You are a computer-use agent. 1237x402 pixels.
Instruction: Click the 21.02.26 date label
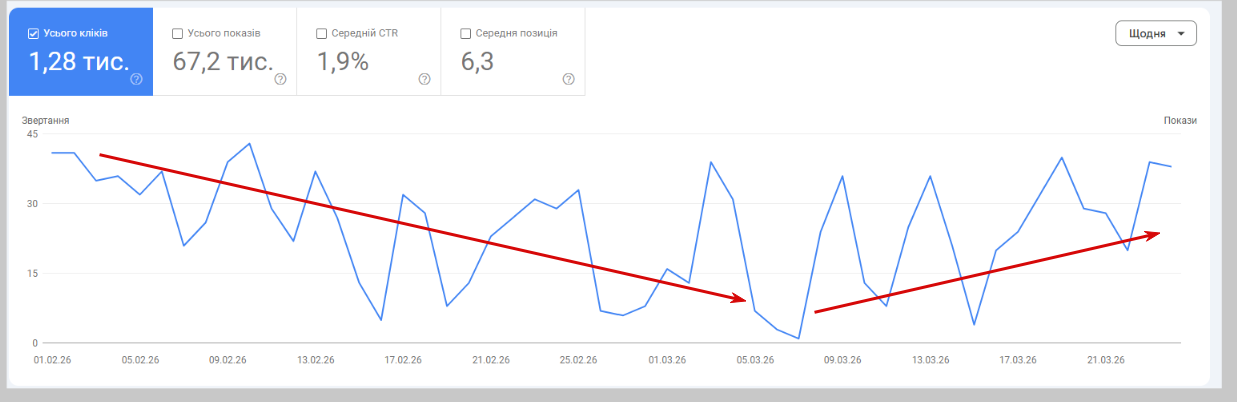[x=491, y=360]
